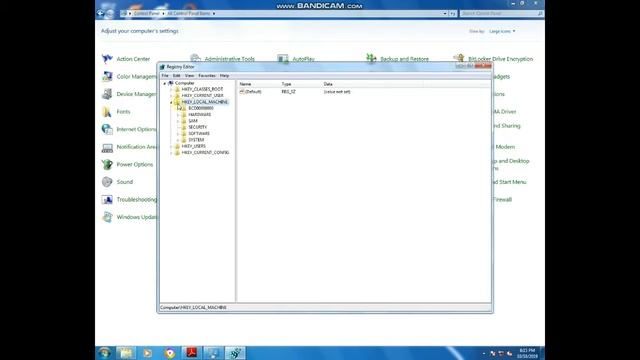Expand the HKEY_CLASSES_ROOT node
640x360 pixels.
click(x=171, y=89)
